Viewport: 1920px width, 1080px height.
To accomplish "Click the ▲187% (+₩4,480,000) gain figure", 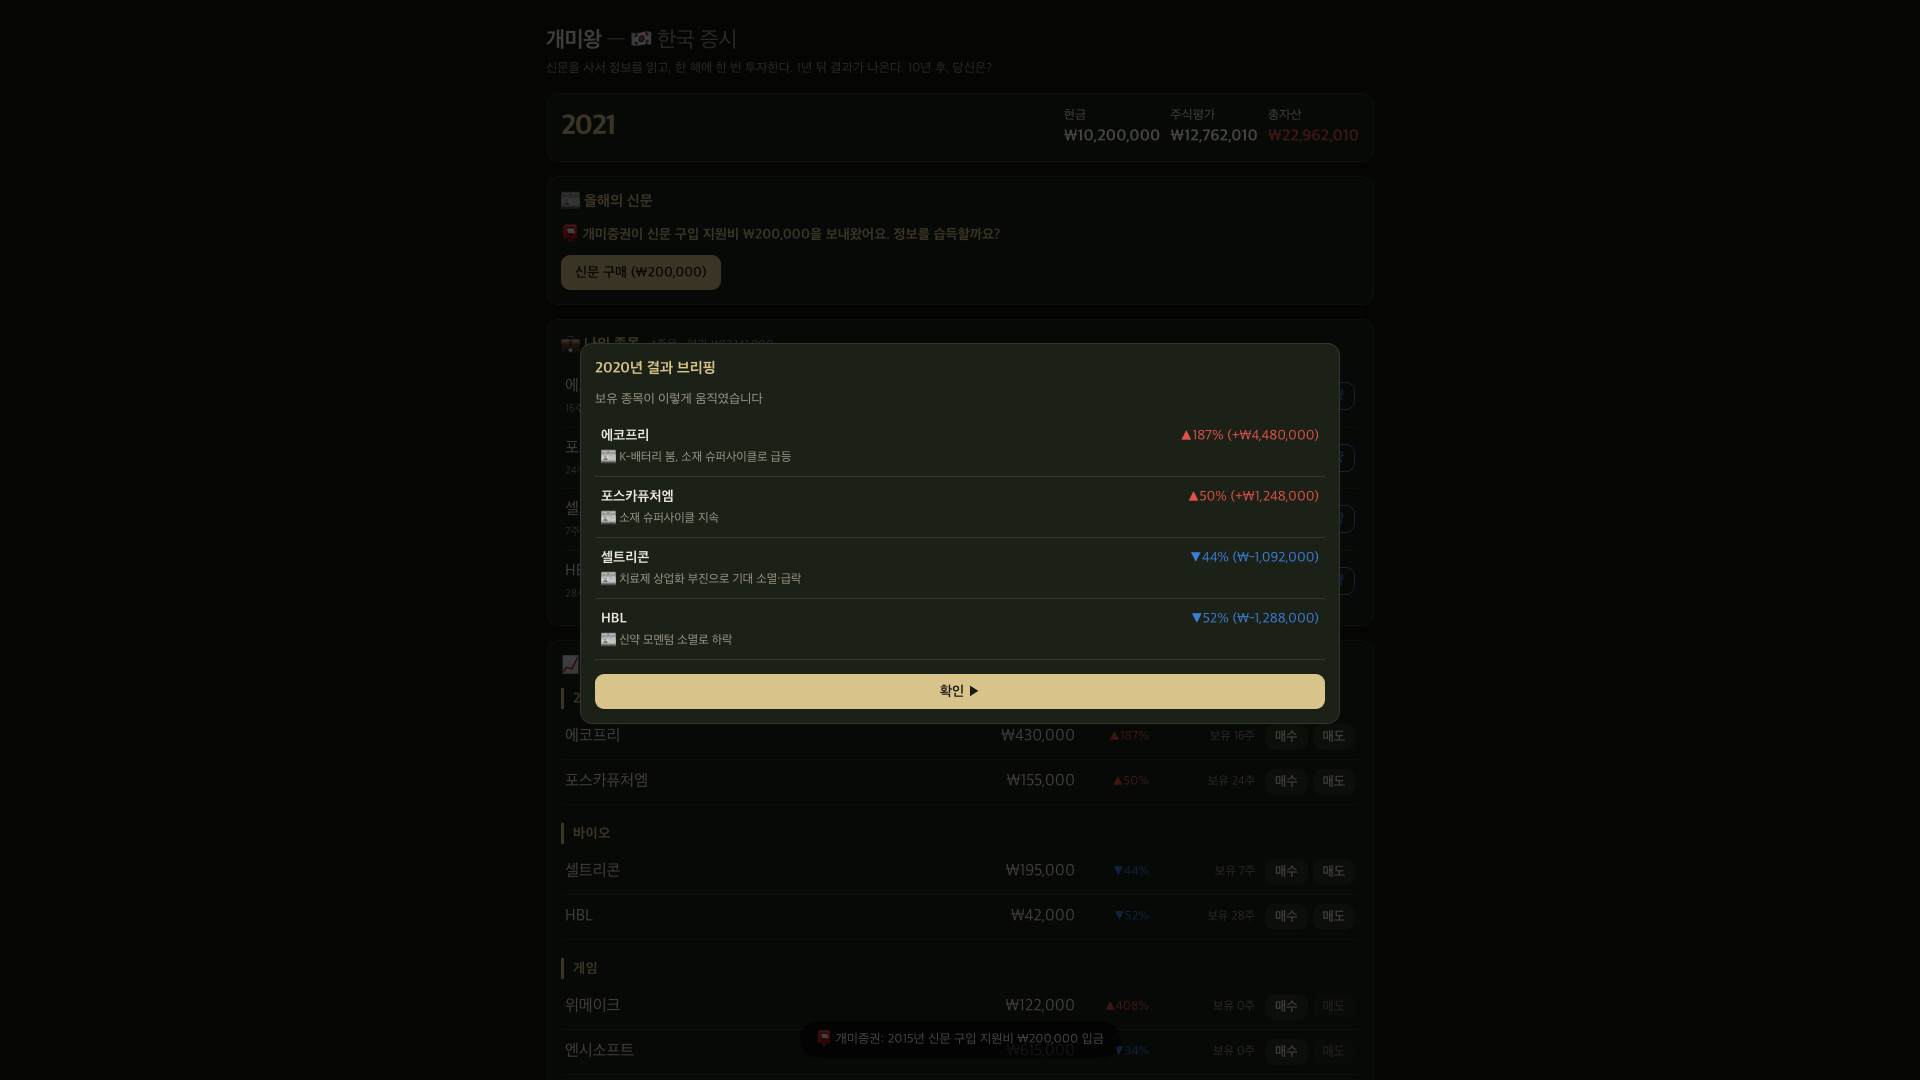I will pyautogui.click(x=1250, y=435).
